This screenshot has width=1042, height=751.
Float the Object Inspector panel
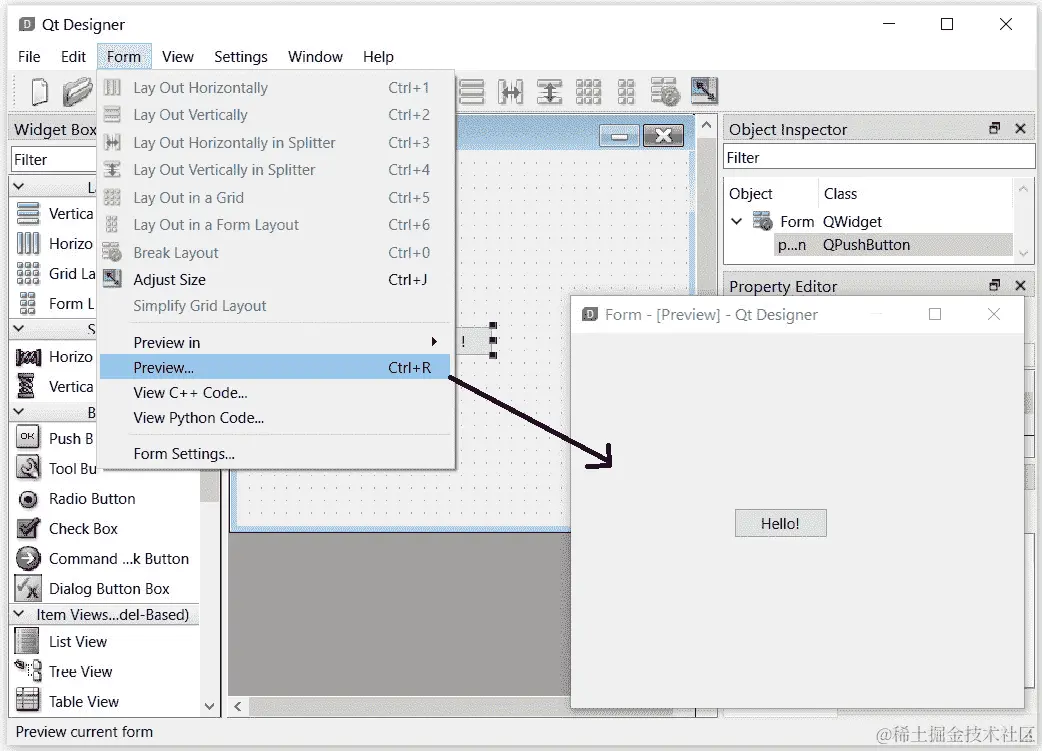tap(994, 128)
